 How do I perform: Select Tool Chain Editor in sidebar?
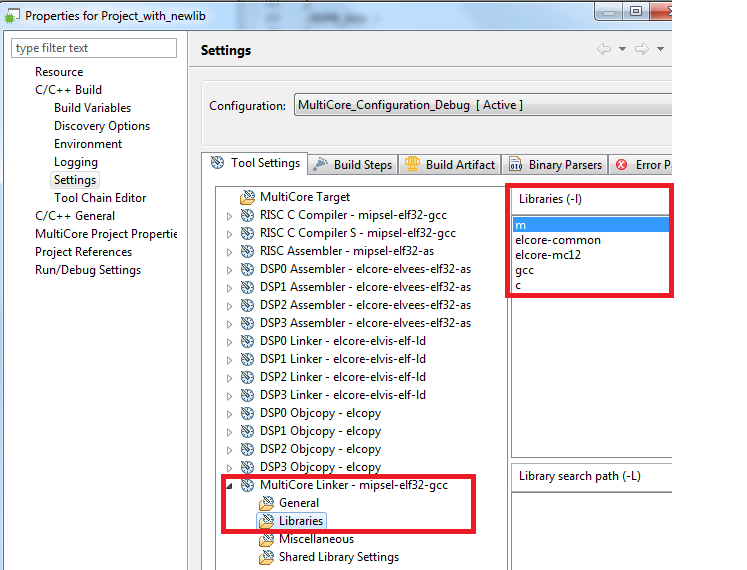pyautogui.click(x=100, y=198)
